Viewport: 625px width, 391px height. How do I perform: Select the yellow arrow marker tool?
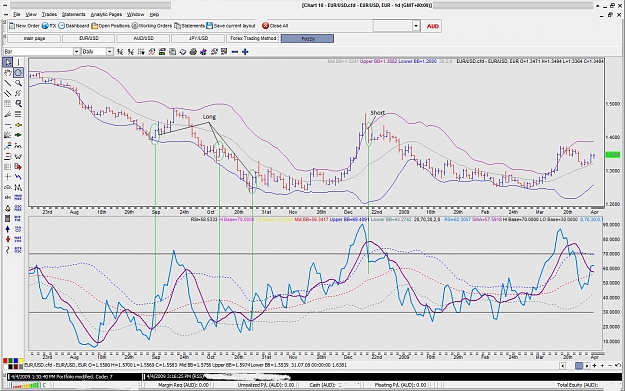click(18, 125)
